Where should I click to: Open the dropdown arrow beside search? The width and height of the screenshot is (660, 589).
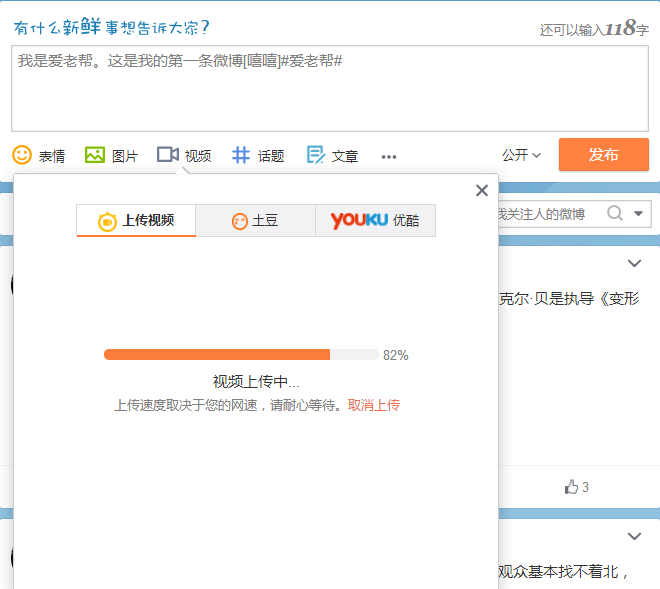coord(639,213)
